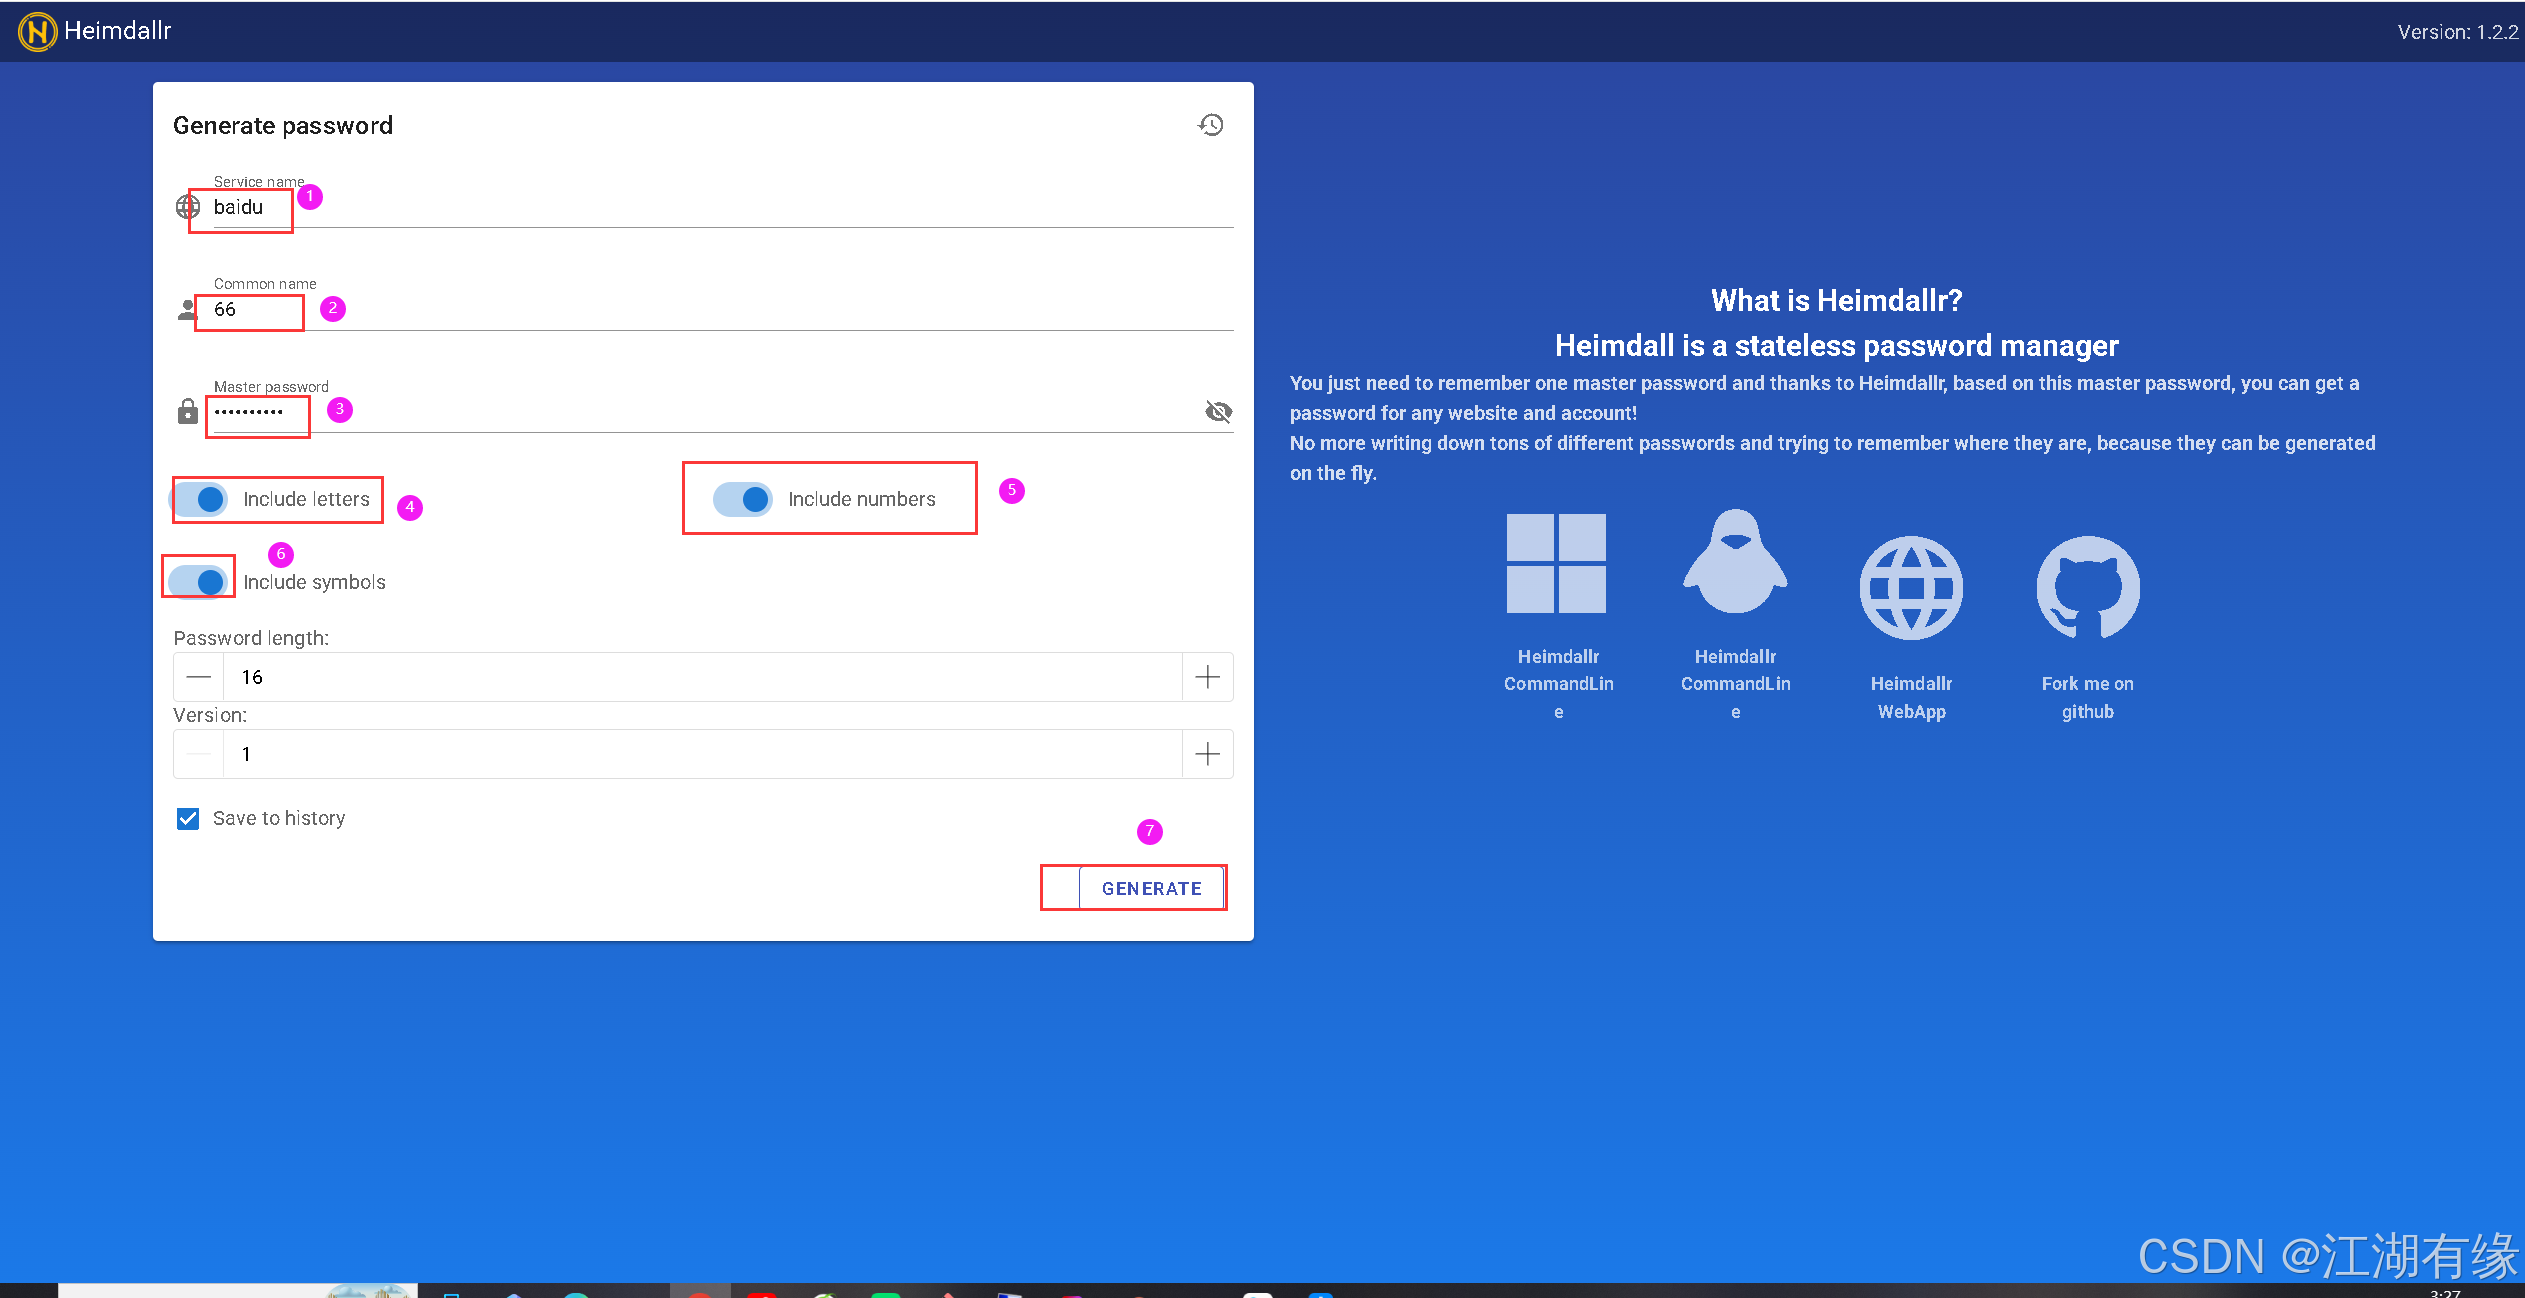This screenshot has height=1298, width=2525.
Task: Open the Fork me on github icon
Action: click(x=2088, y=588)
